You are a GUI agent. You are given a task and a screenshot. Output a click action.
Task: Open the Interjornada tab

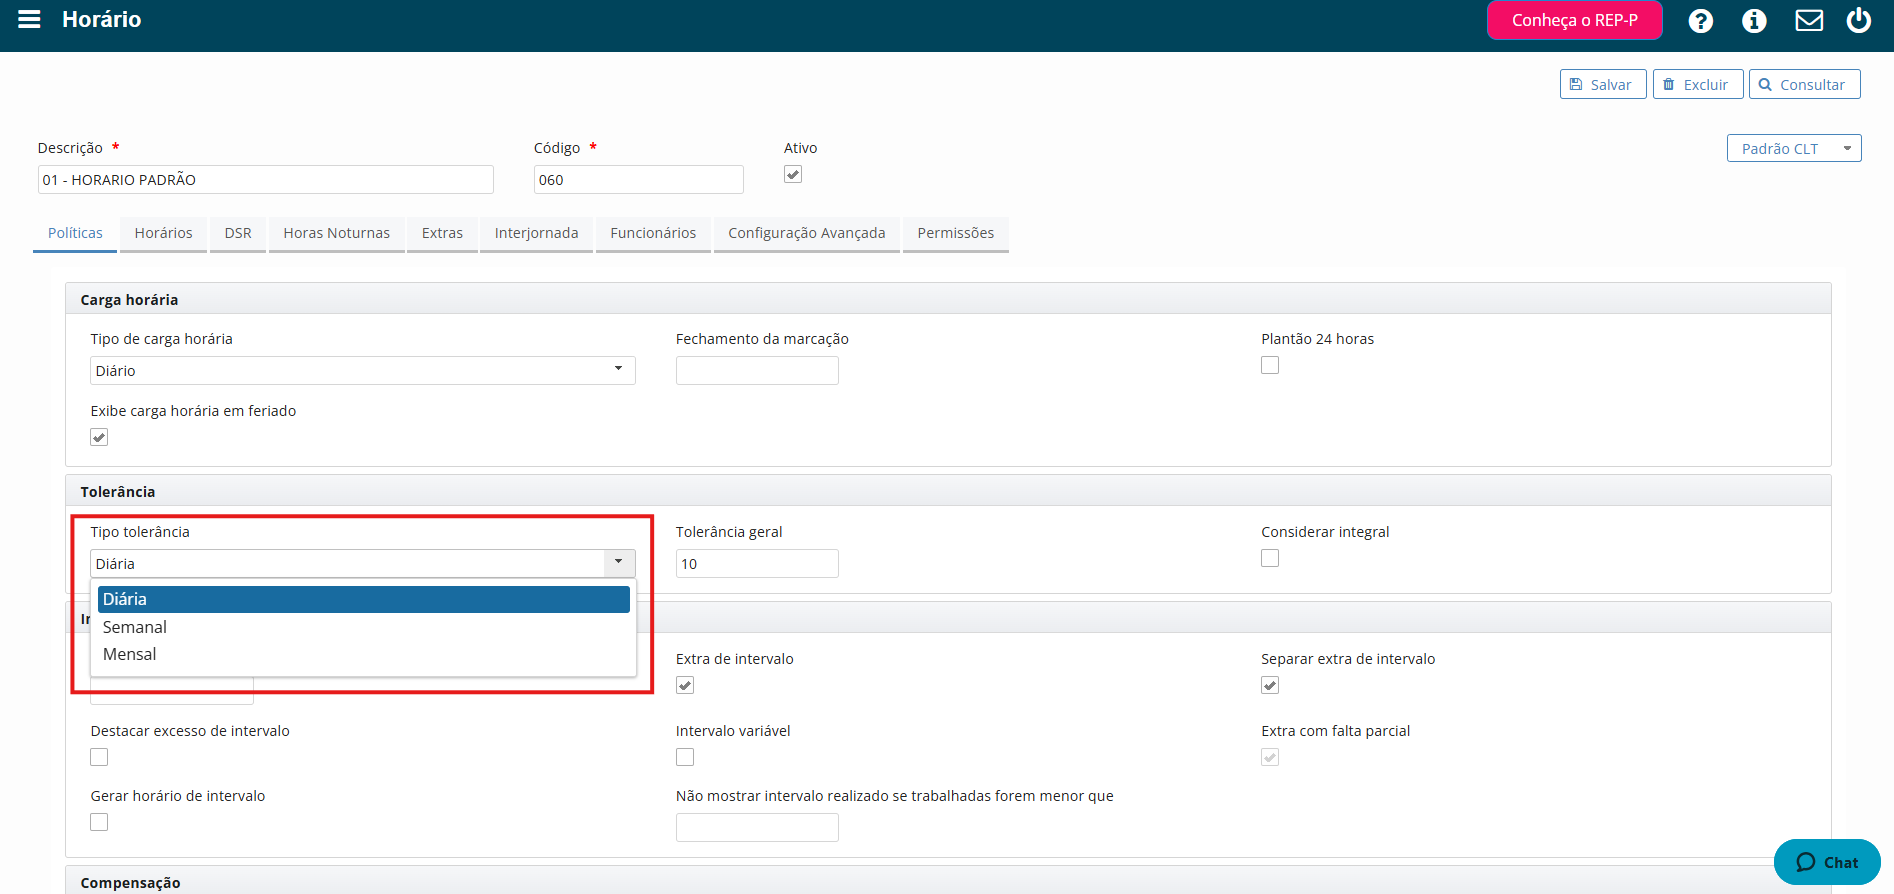[536, 233]
